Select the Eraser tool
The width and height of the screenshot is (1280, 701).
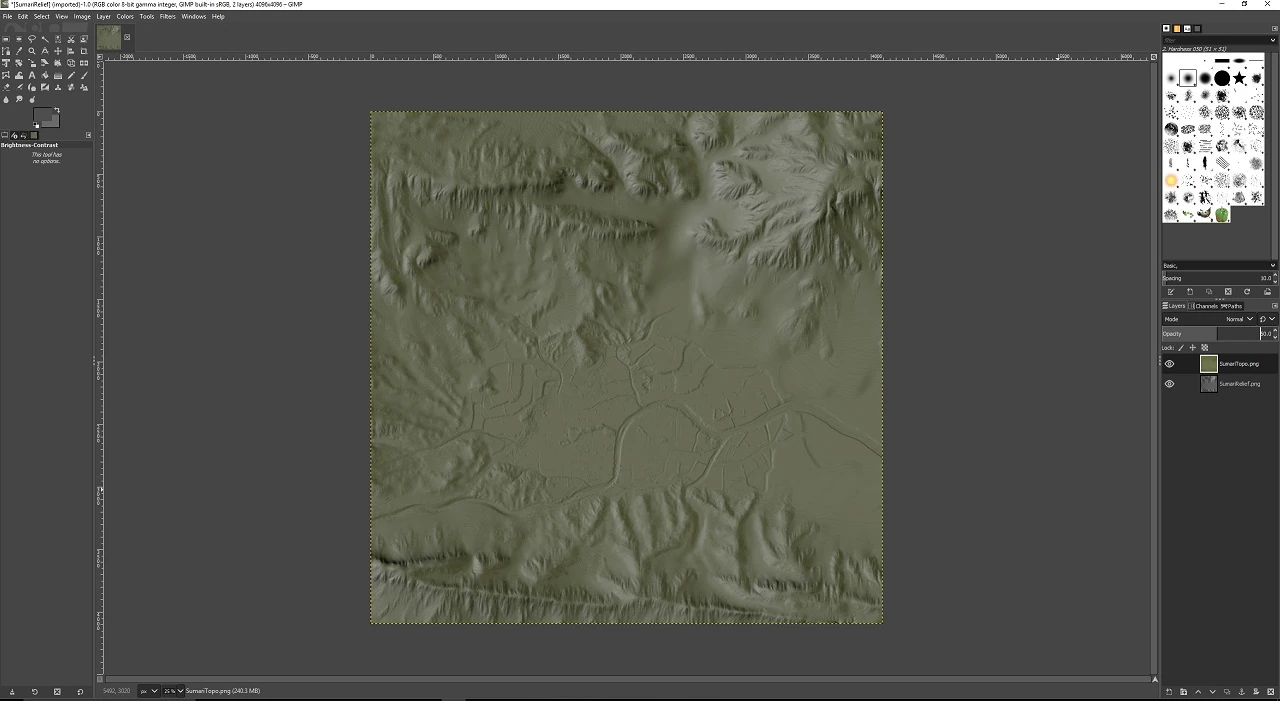6,87
